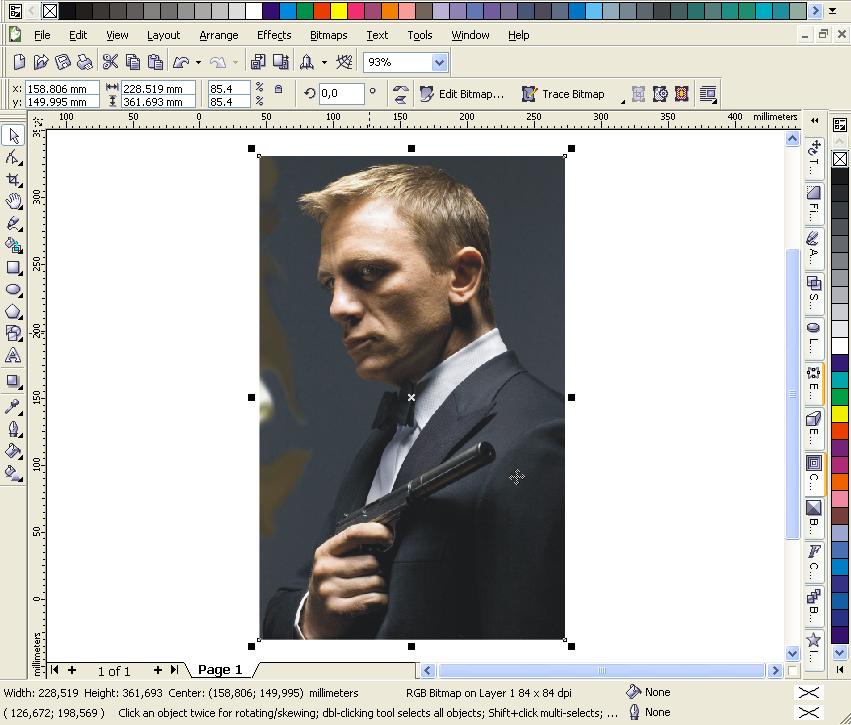Select the Text tool
This screenshot has height=725, width=851.
(13, 355)
